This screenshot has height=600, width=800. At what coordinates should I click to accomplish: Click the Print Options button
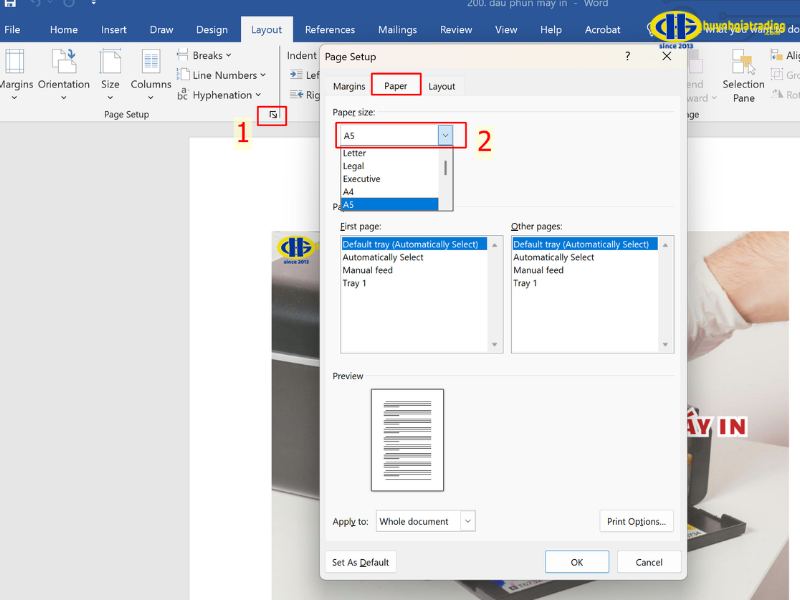(636, 521)
